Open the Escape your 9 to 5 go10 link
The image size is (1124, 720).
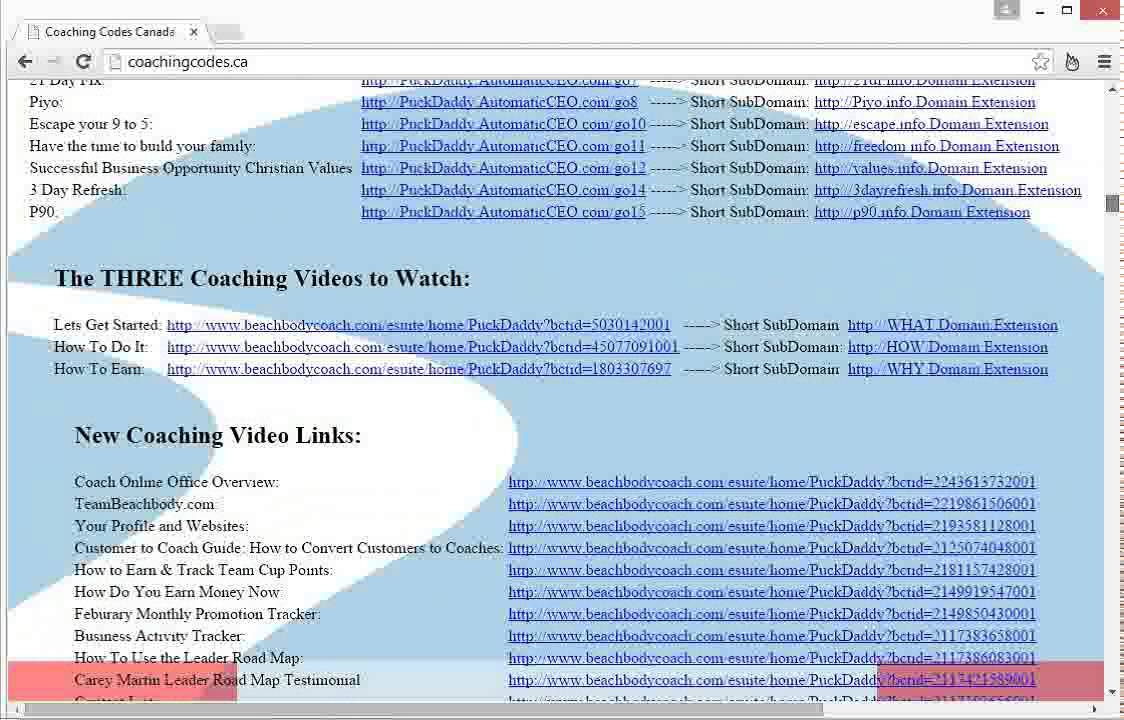503,124
